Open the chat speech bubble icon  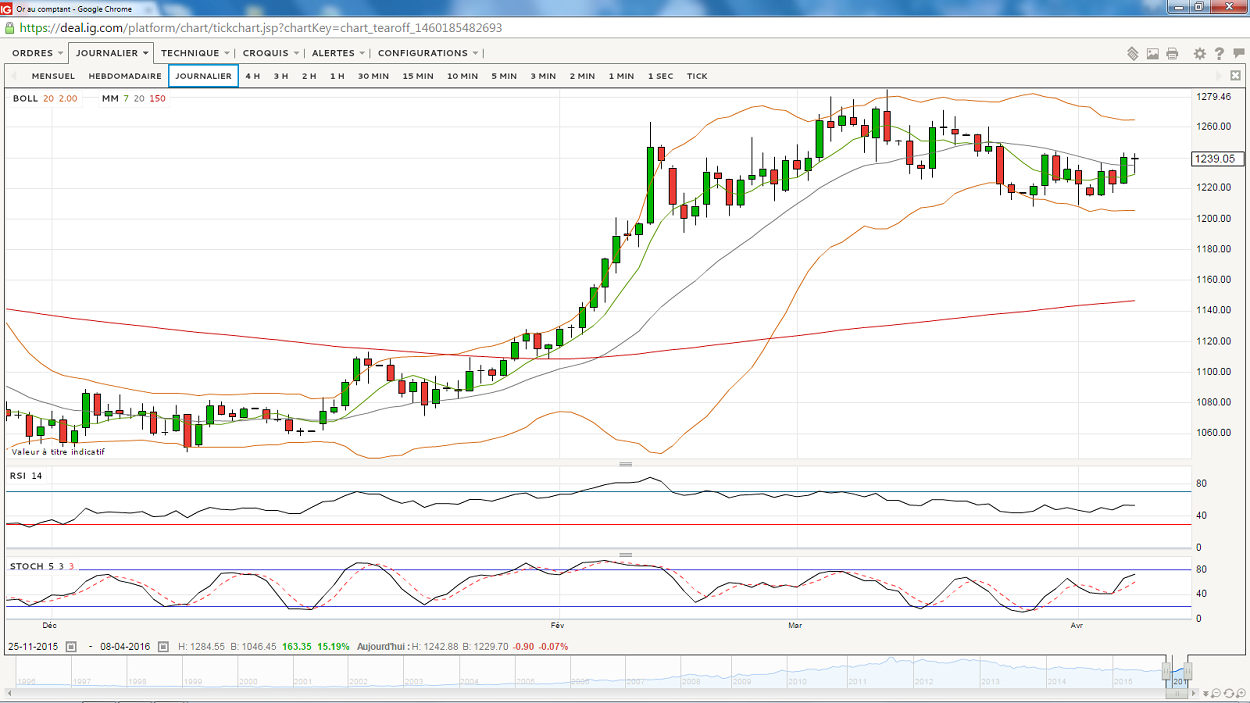1239,54
